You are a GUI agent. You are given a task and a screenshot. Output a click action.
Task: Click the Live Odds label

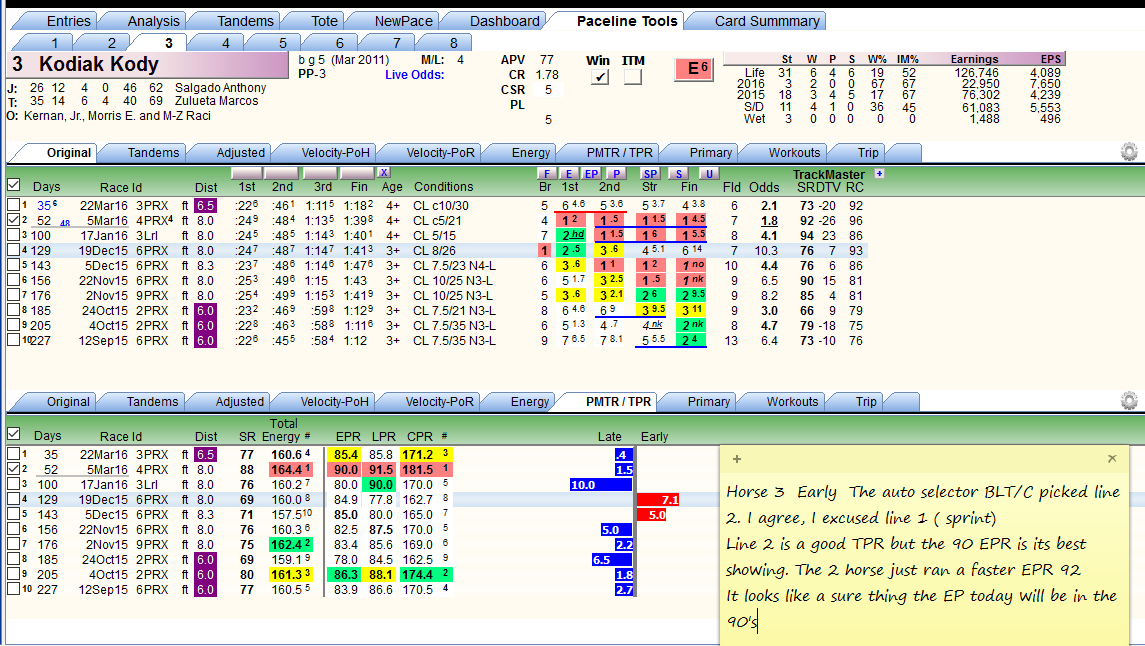415,74
